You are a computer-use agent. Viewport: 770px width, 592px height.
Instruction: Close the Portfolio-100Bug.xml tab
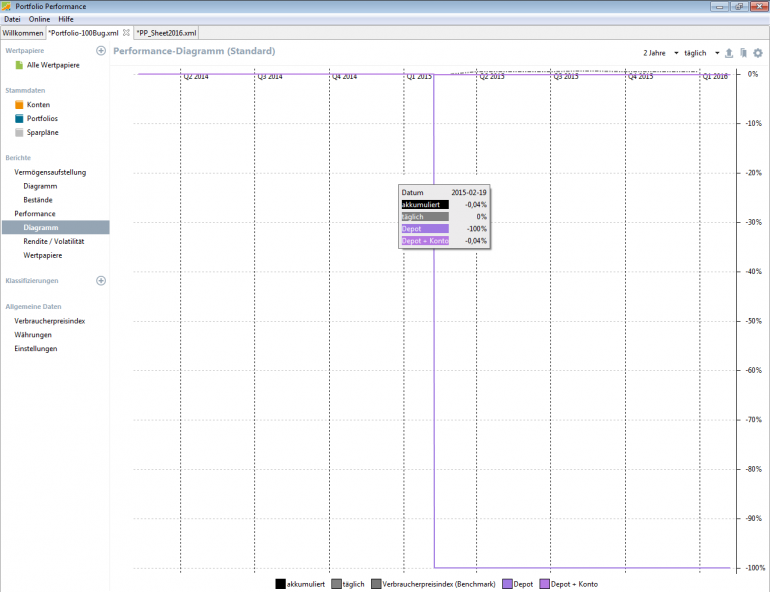(126, 33)
